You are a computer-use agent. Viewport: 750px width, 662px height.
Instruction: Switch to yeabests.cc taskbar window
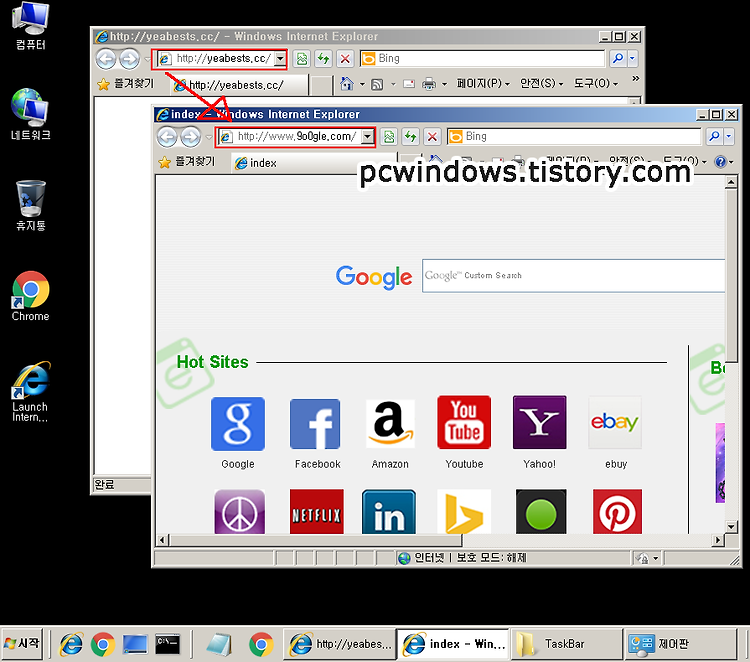[340, 644]
